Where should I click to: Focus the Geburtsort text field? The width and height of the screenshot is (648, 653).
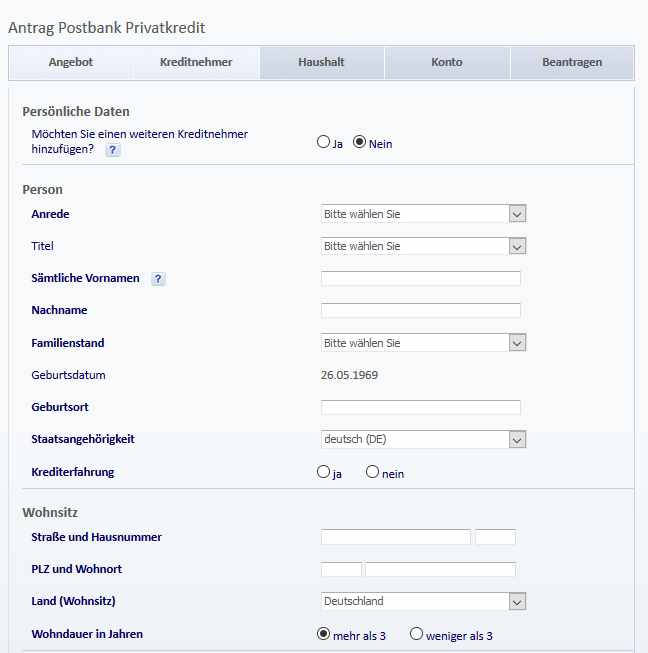(421, 407)
